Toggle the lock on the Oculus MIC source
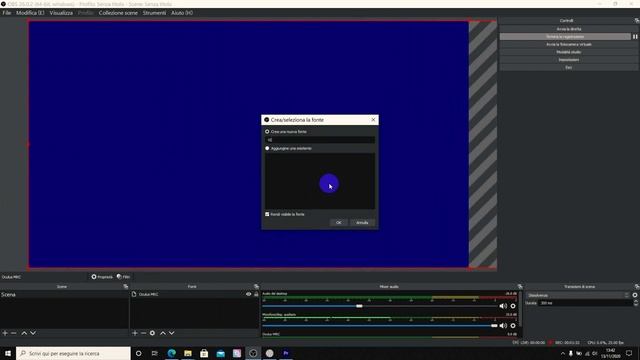This screenshot has width=640, height=360. pos(256,294)
